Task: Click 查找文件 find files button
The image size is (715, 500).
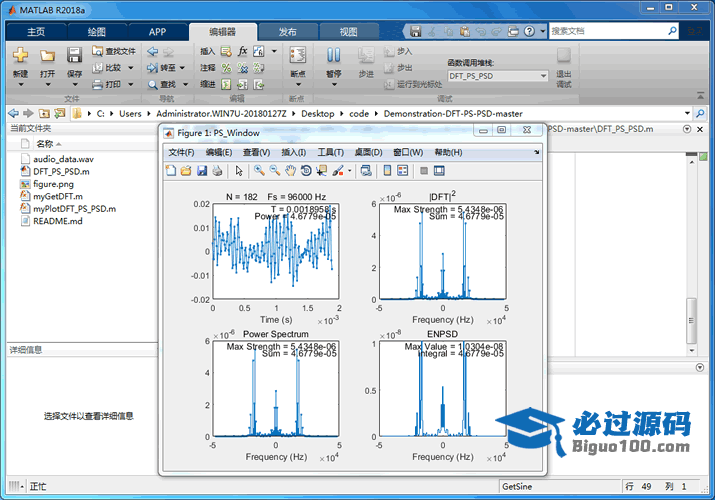Action: [x=114, y=51]
